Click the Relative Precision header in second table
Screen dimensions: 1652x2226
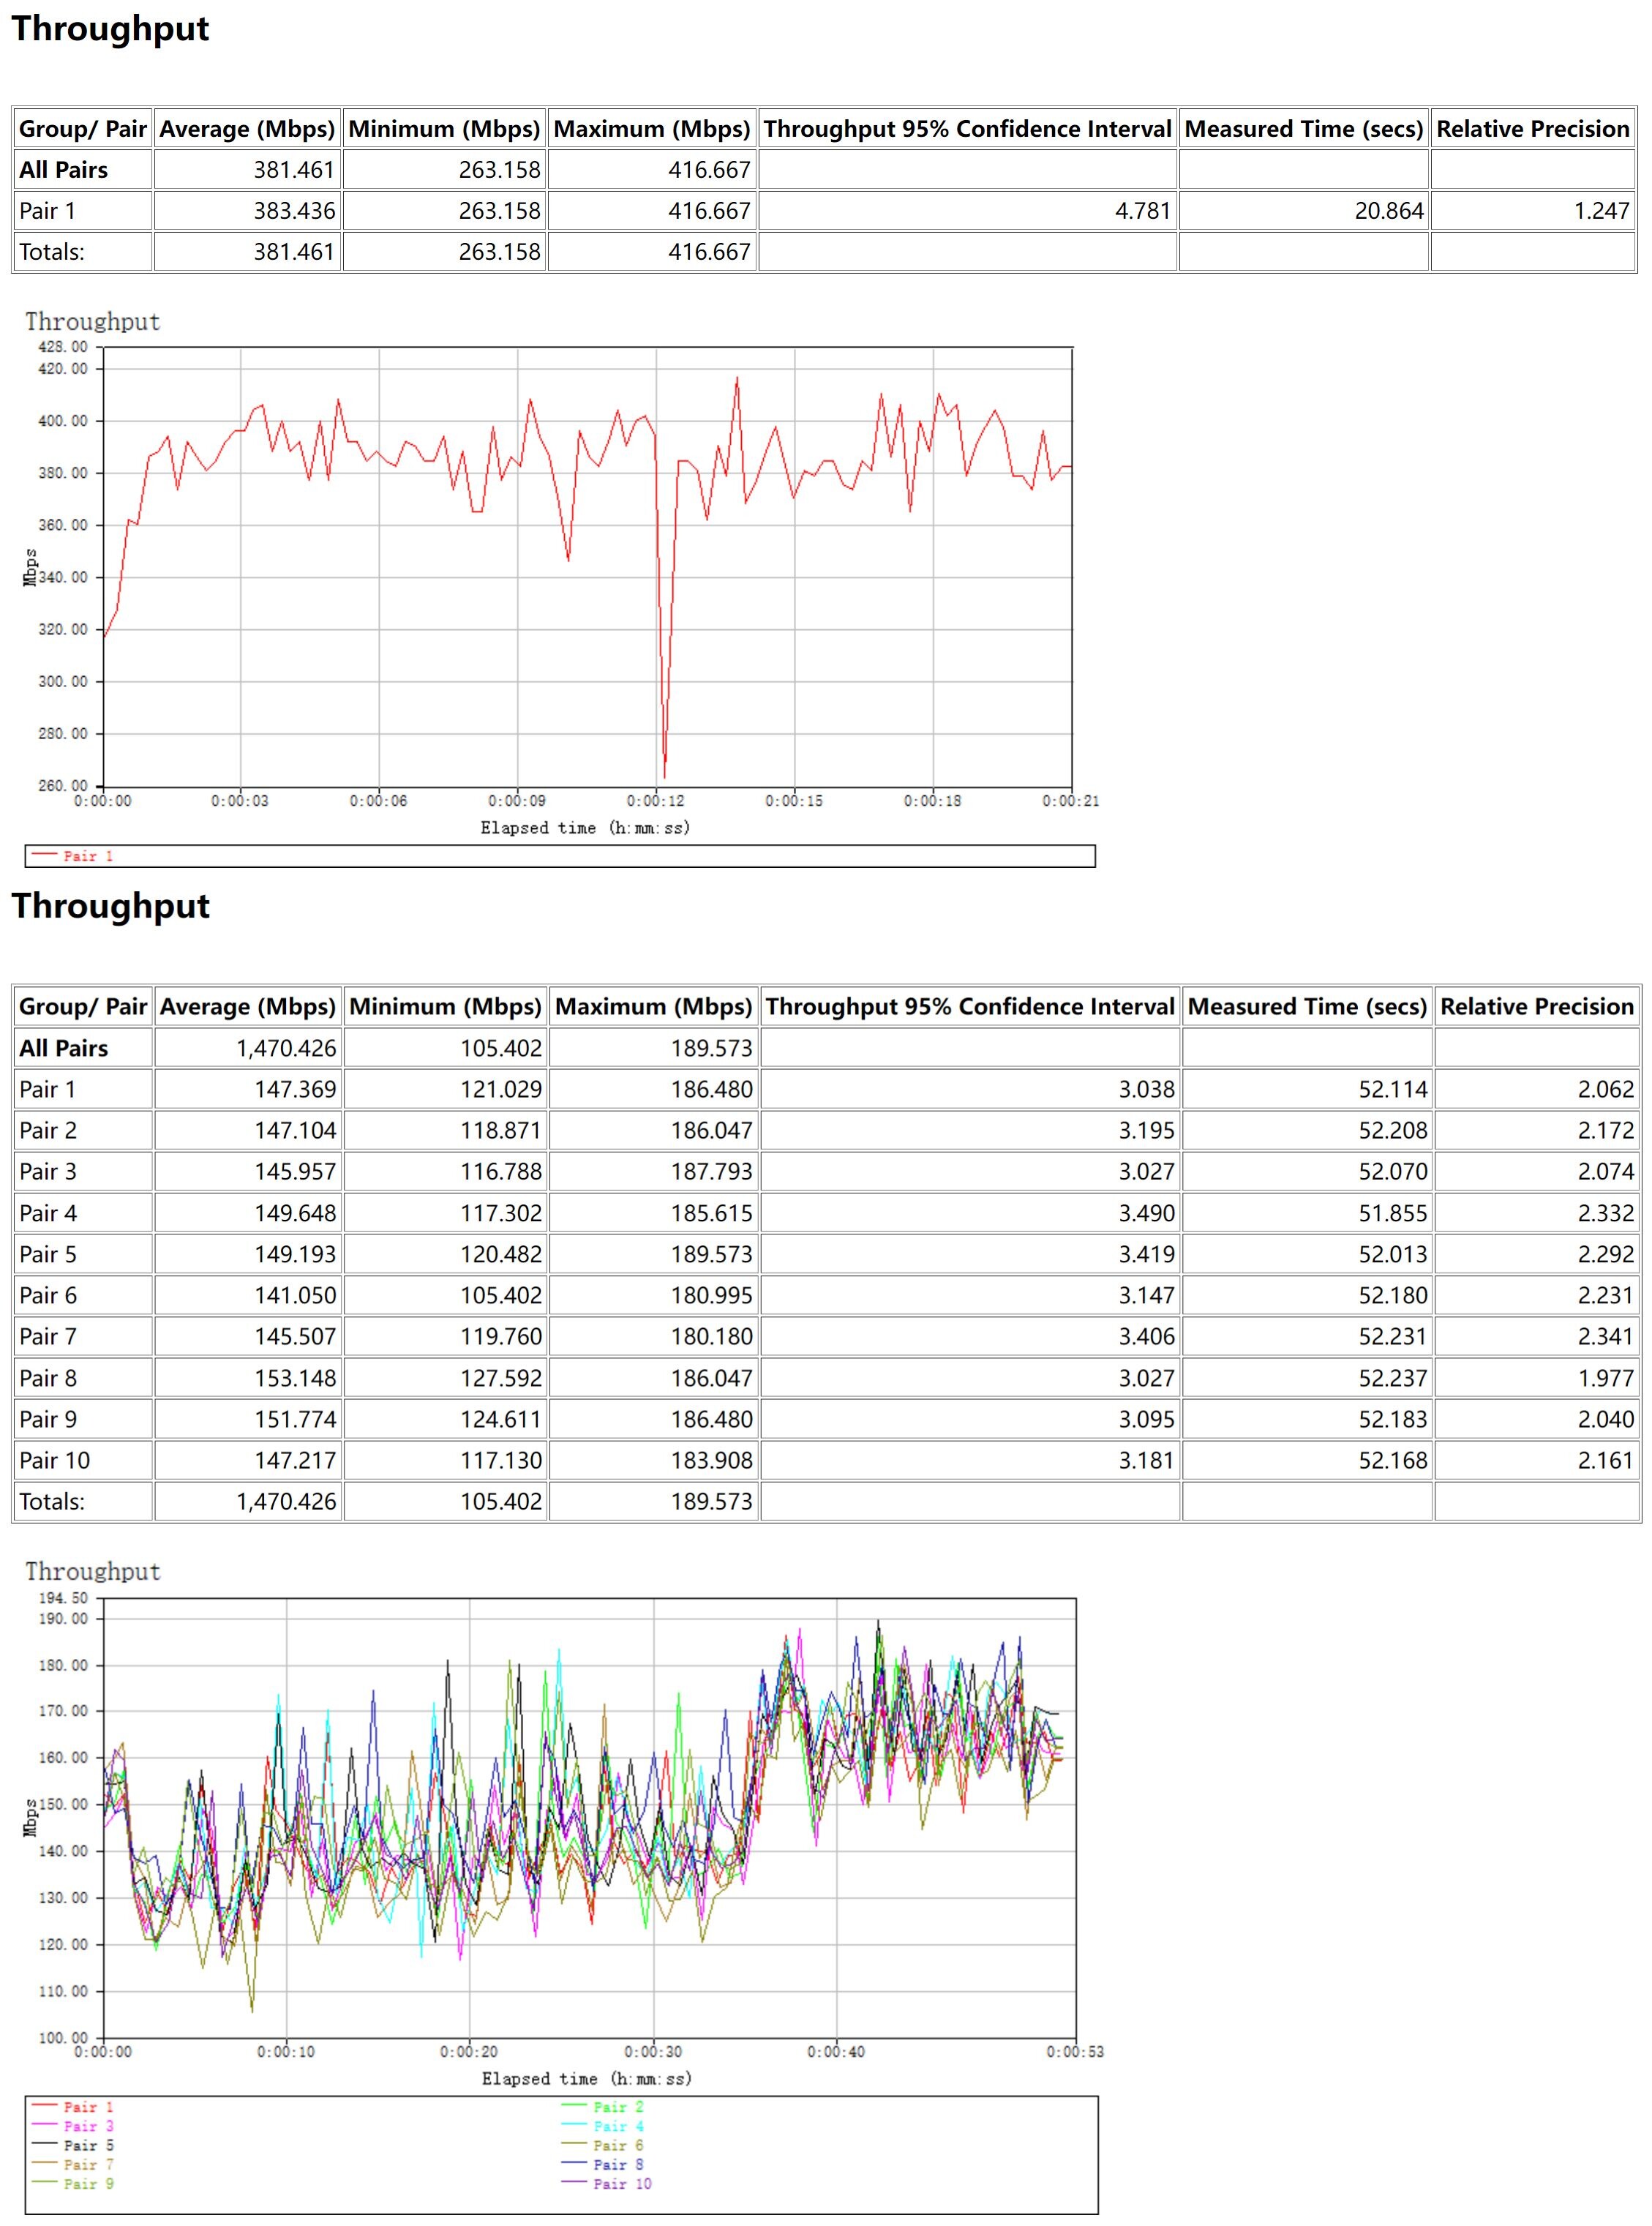[x=1536, y=1006]
